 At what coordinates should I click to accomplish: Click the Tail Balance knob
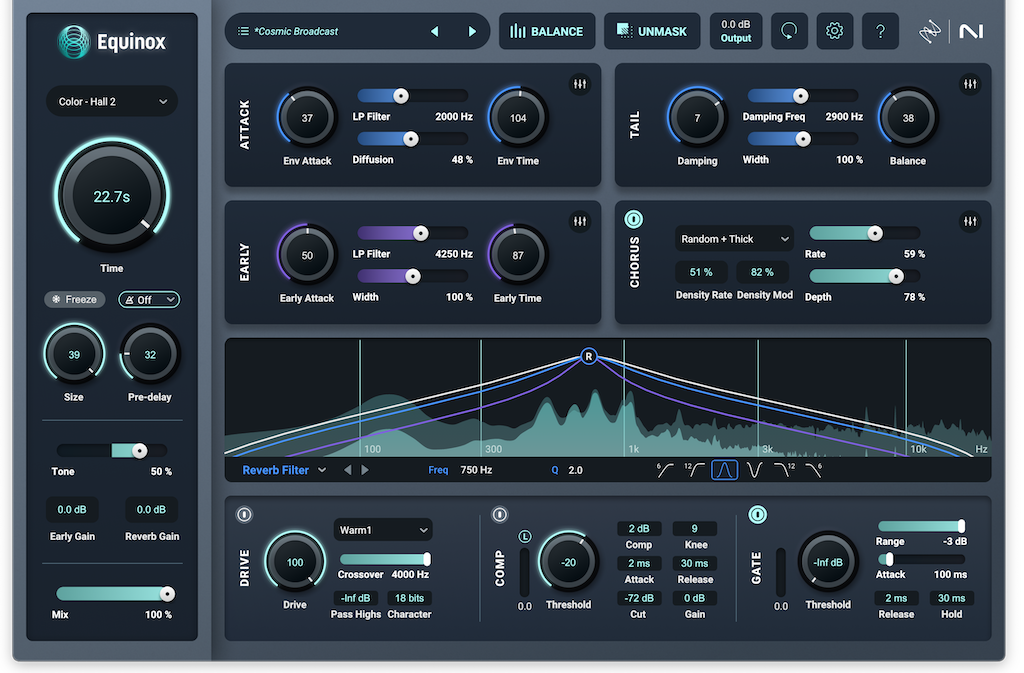click(908, 117)
